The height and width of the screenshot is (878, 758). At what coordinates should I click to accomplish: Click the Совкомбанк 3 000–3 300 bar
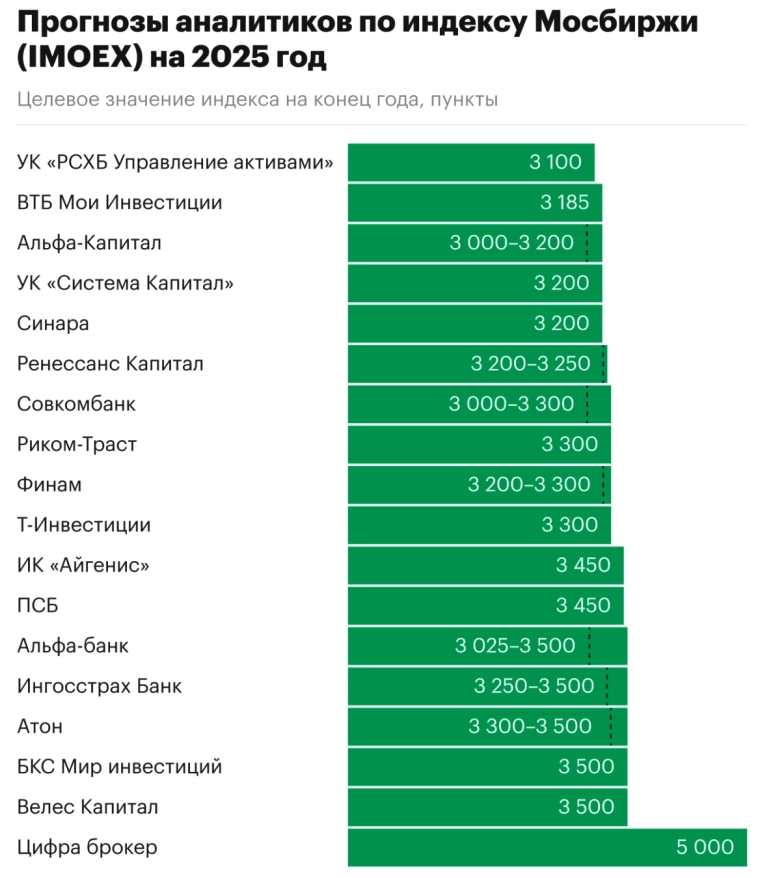[x=479, y=404]
